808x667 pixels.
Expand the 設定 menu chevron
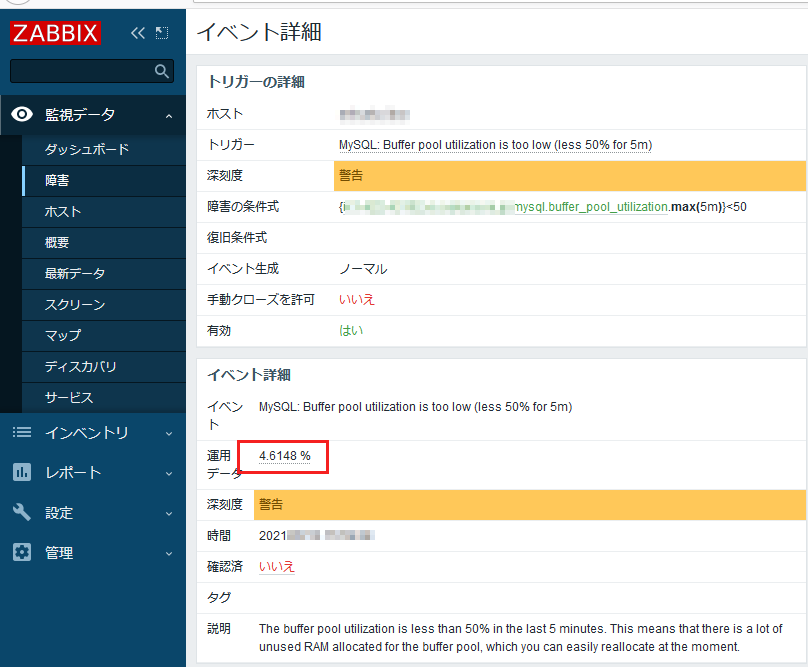(168, 513)
